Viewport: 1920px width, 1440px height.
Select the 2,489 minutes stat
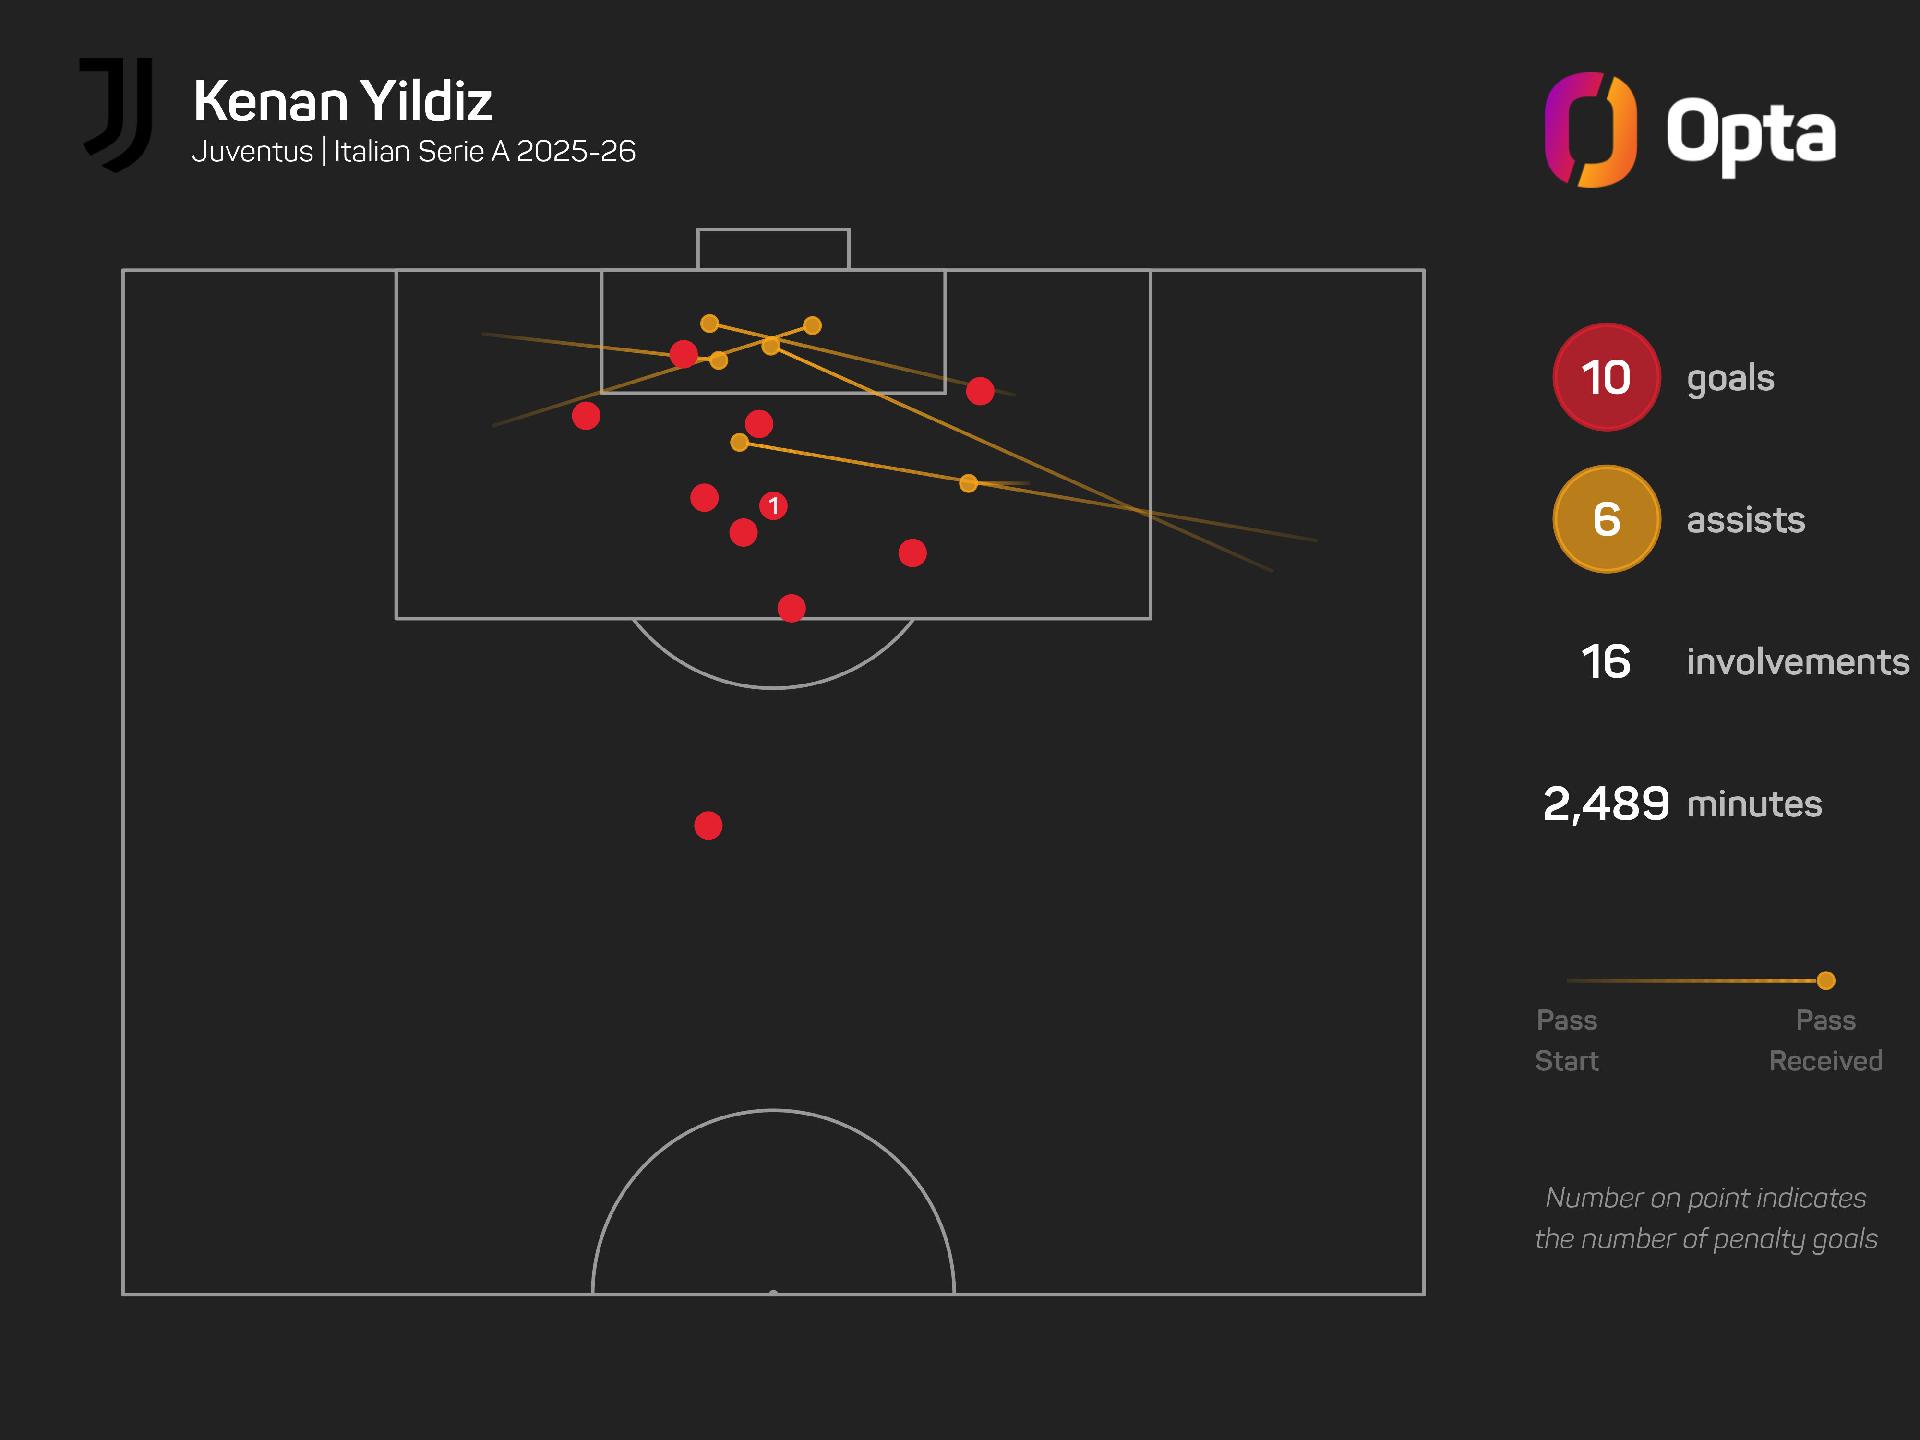point(1682,804)
